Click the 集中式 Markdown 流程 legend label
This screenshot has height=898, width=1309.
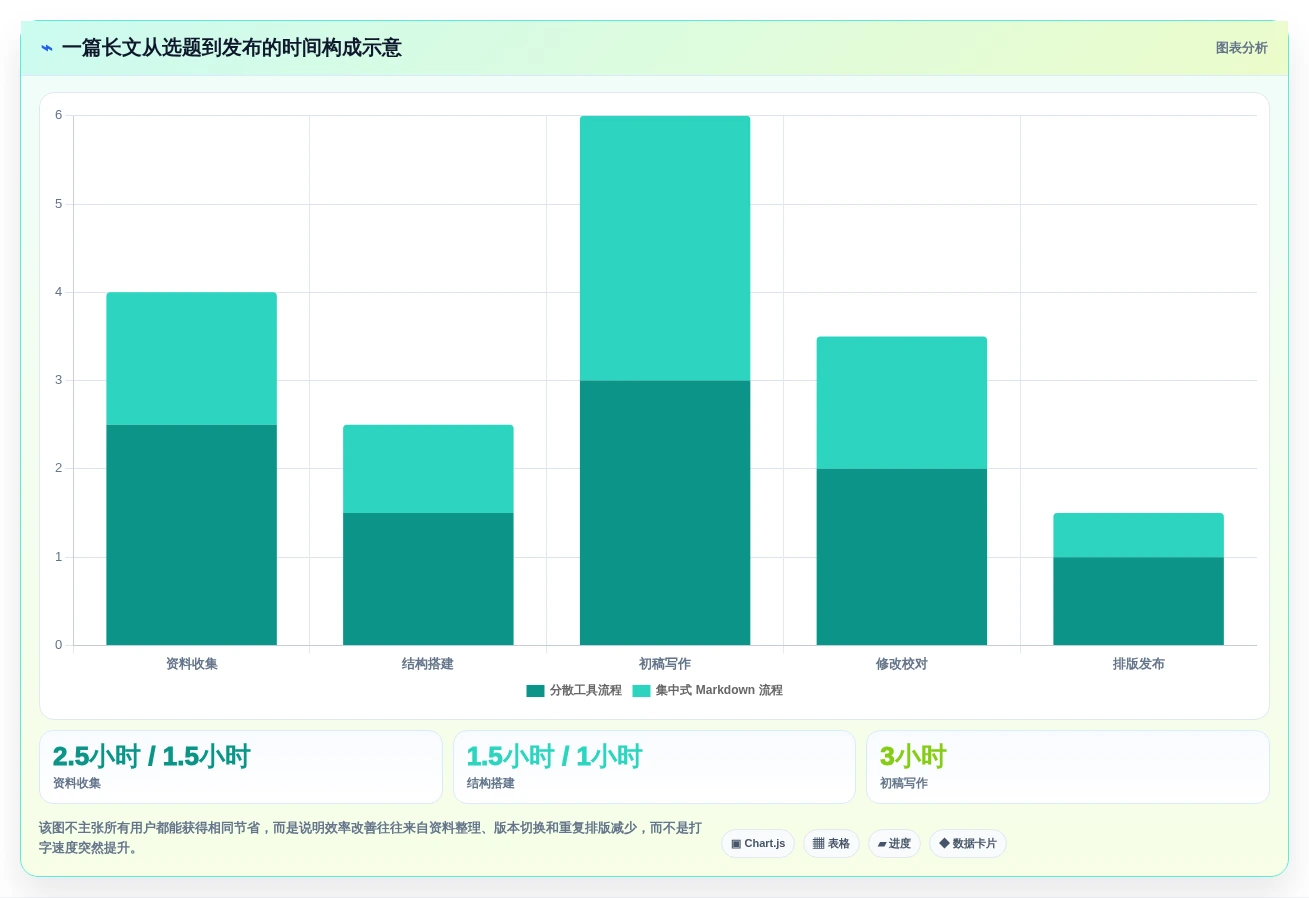[719, 691]
